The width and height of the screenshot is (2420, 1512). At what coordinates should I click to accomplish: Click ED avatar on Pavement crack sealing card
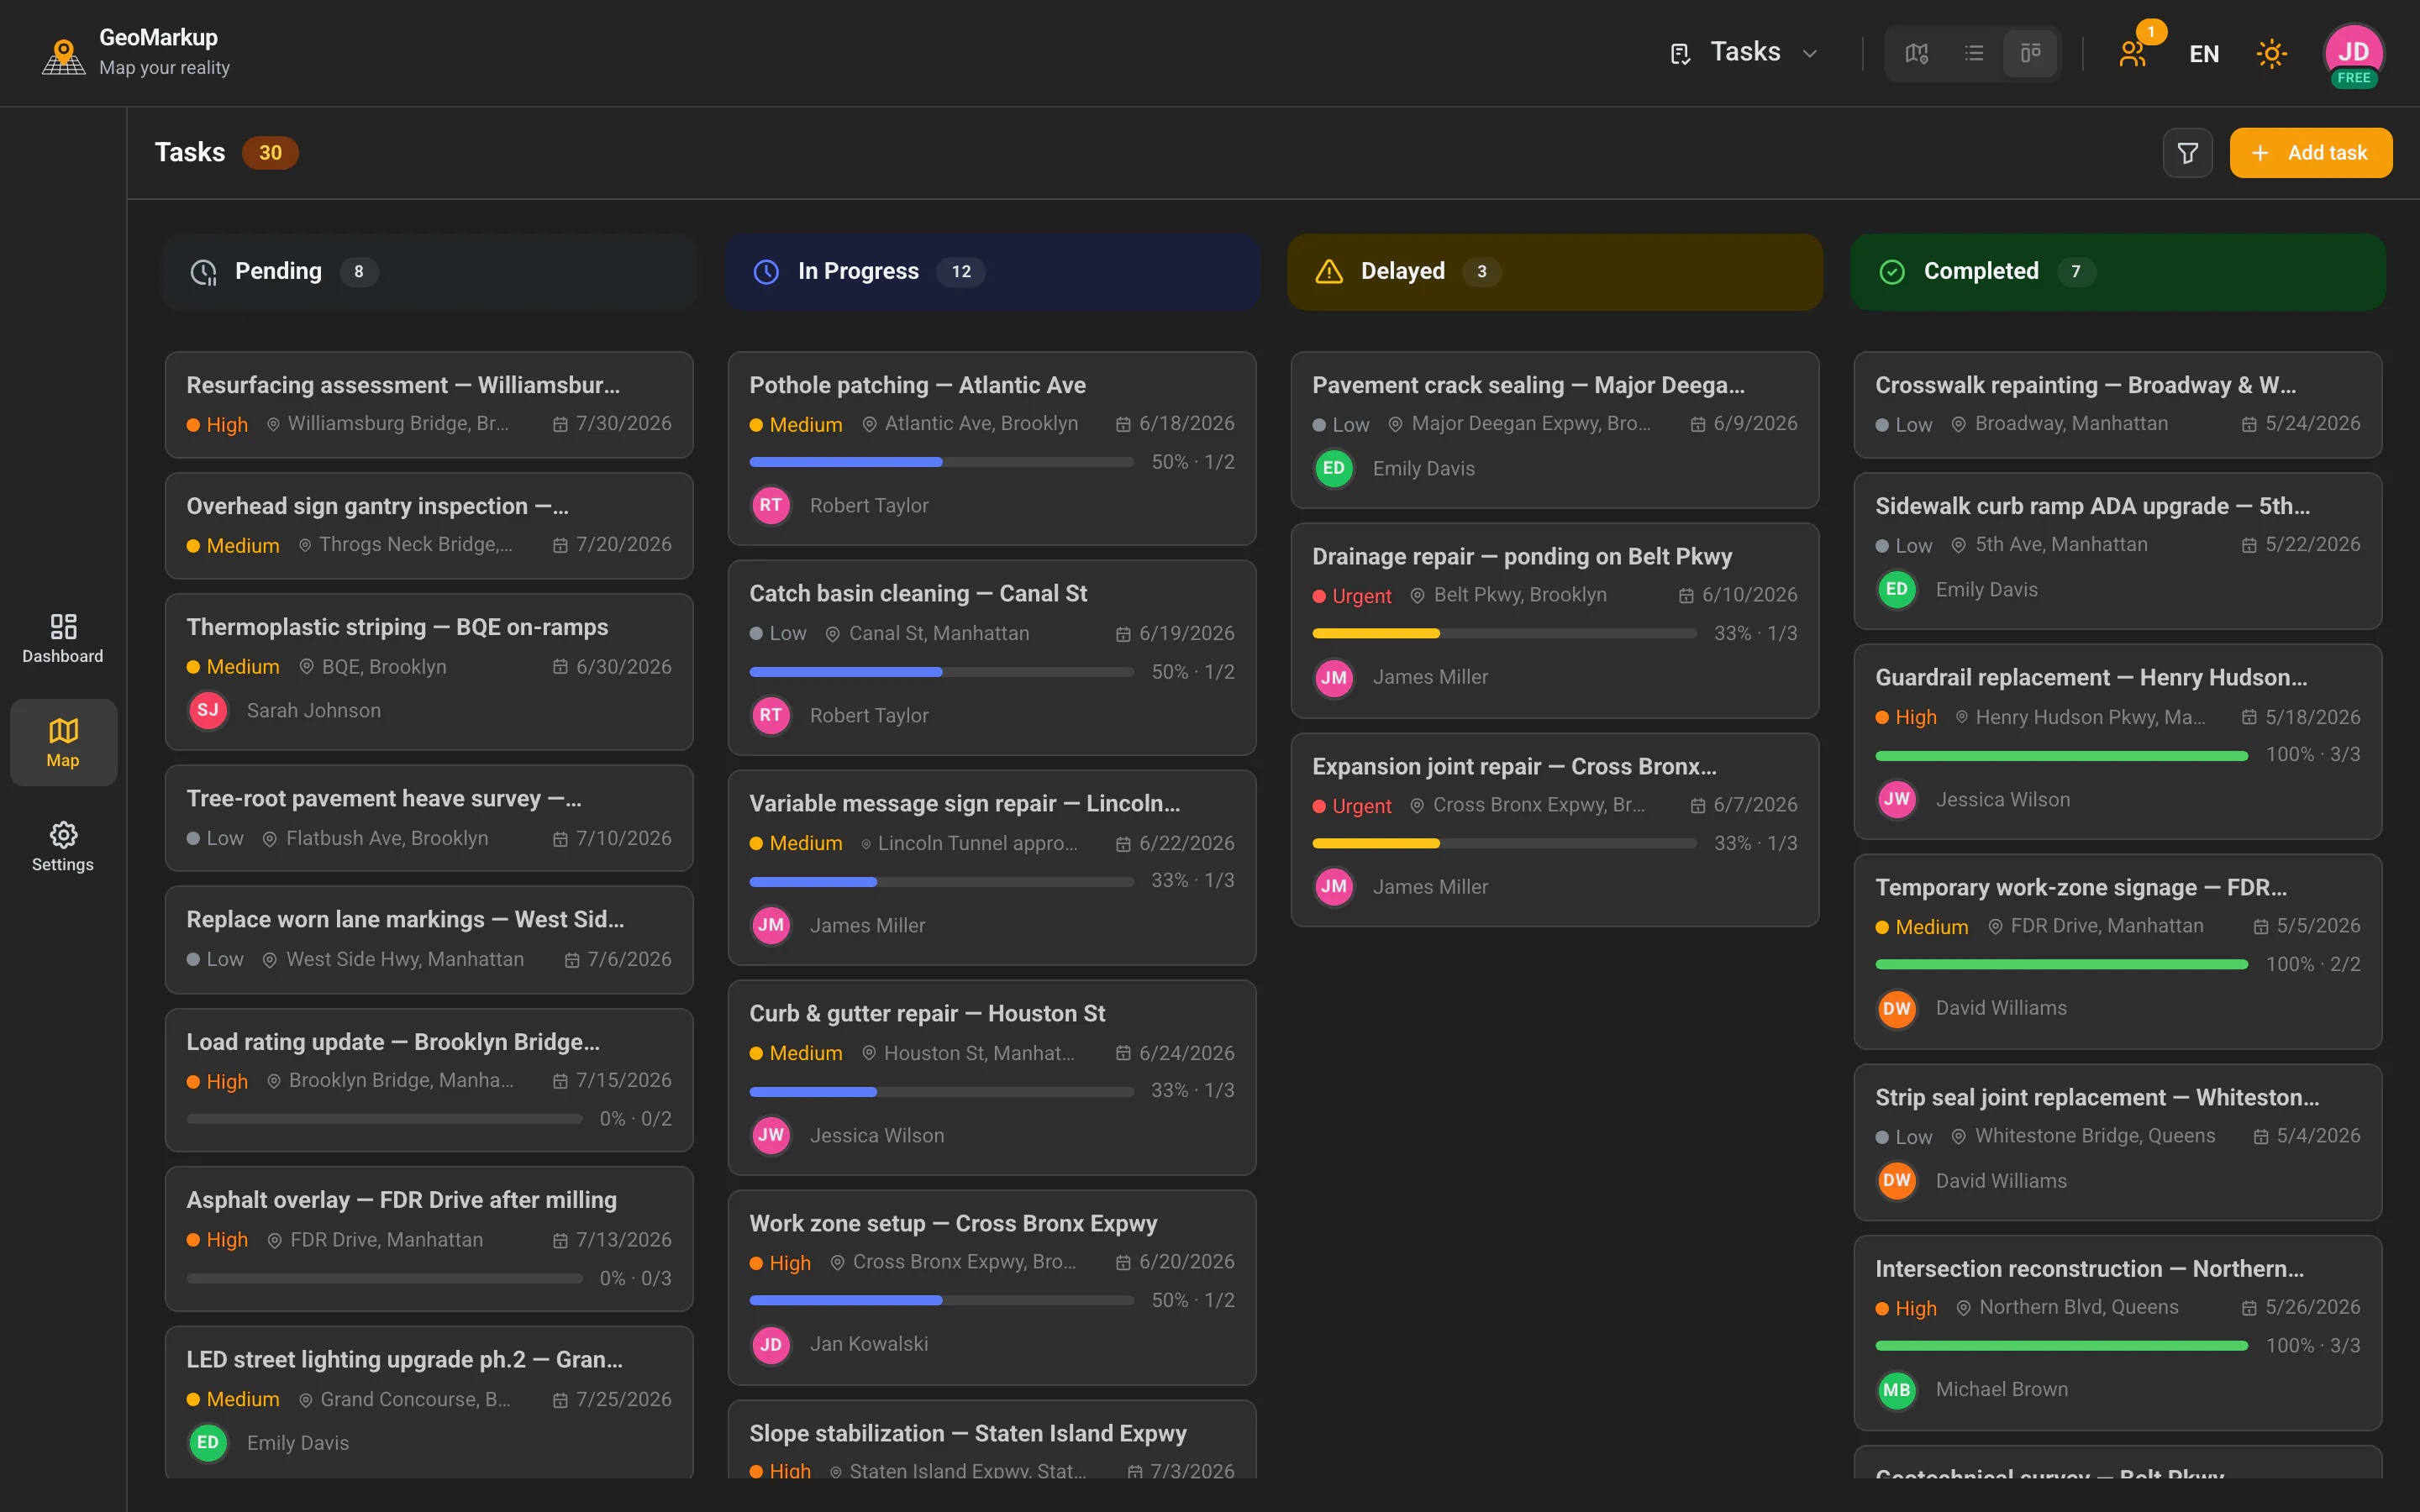click(x=1334, y=468)
